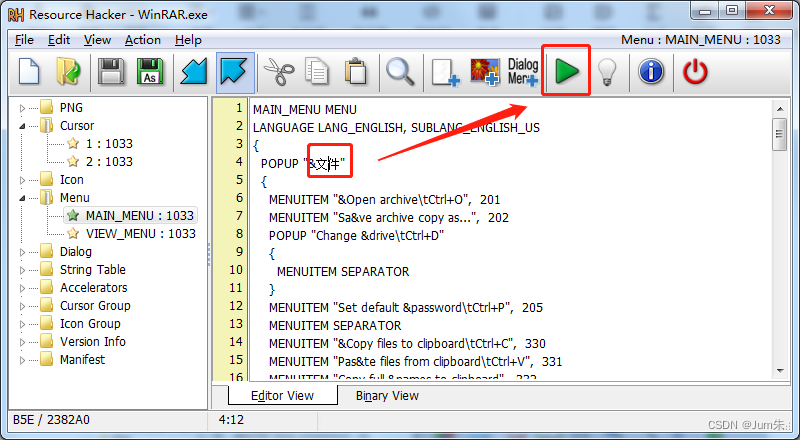Select cursor resource 2 : 1033
The width and height of the screenshot is (800, 440).
coord(109,162)
